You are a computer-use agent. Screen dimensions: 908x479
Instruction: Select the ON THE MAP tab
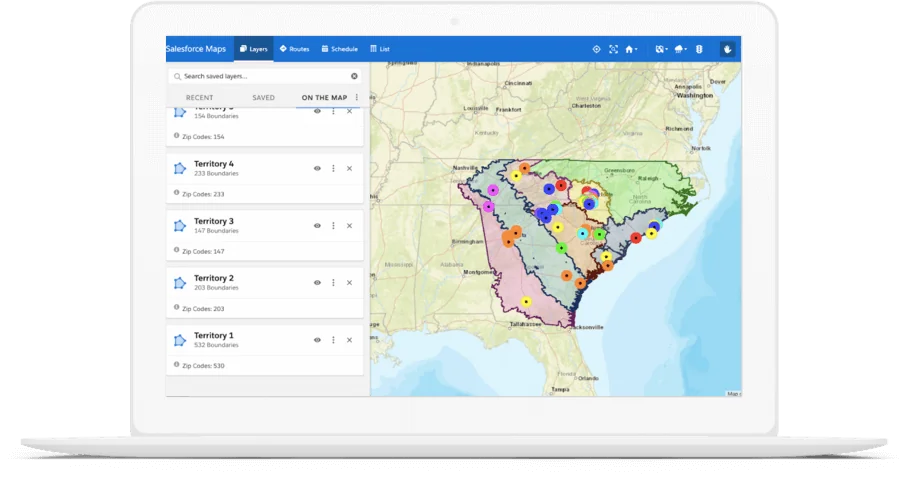(324, 98)
